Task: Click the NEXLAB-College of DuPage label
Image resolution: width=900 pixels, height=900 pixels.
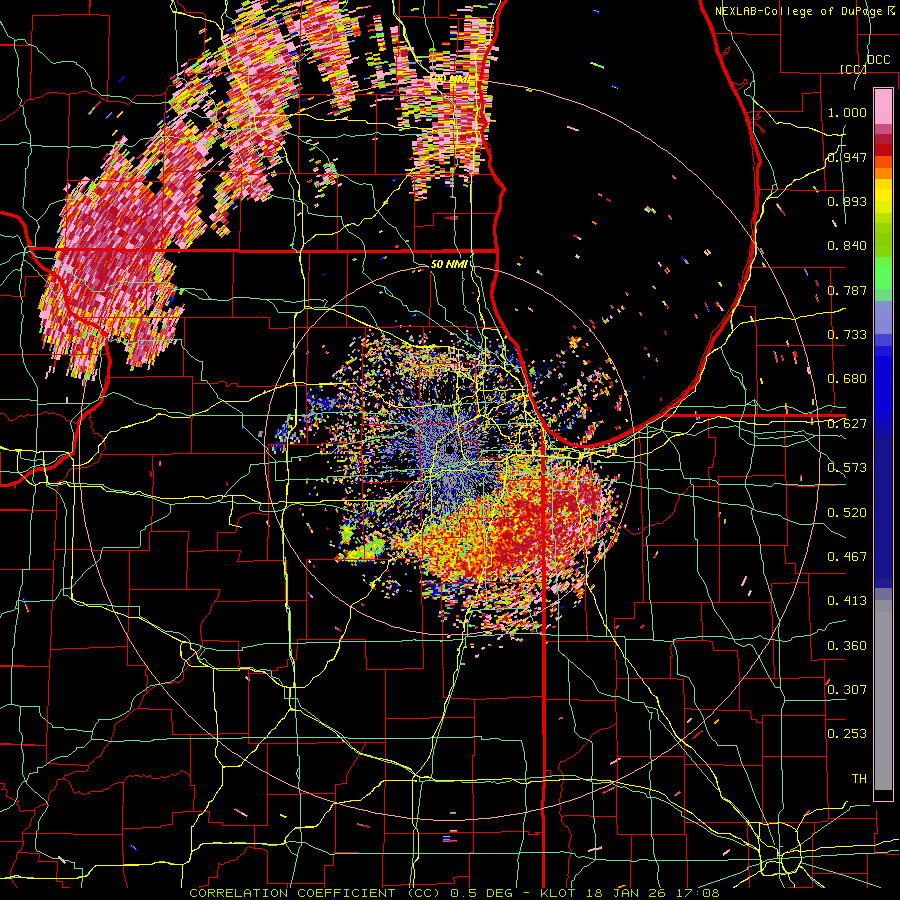Action: point(801,11)
